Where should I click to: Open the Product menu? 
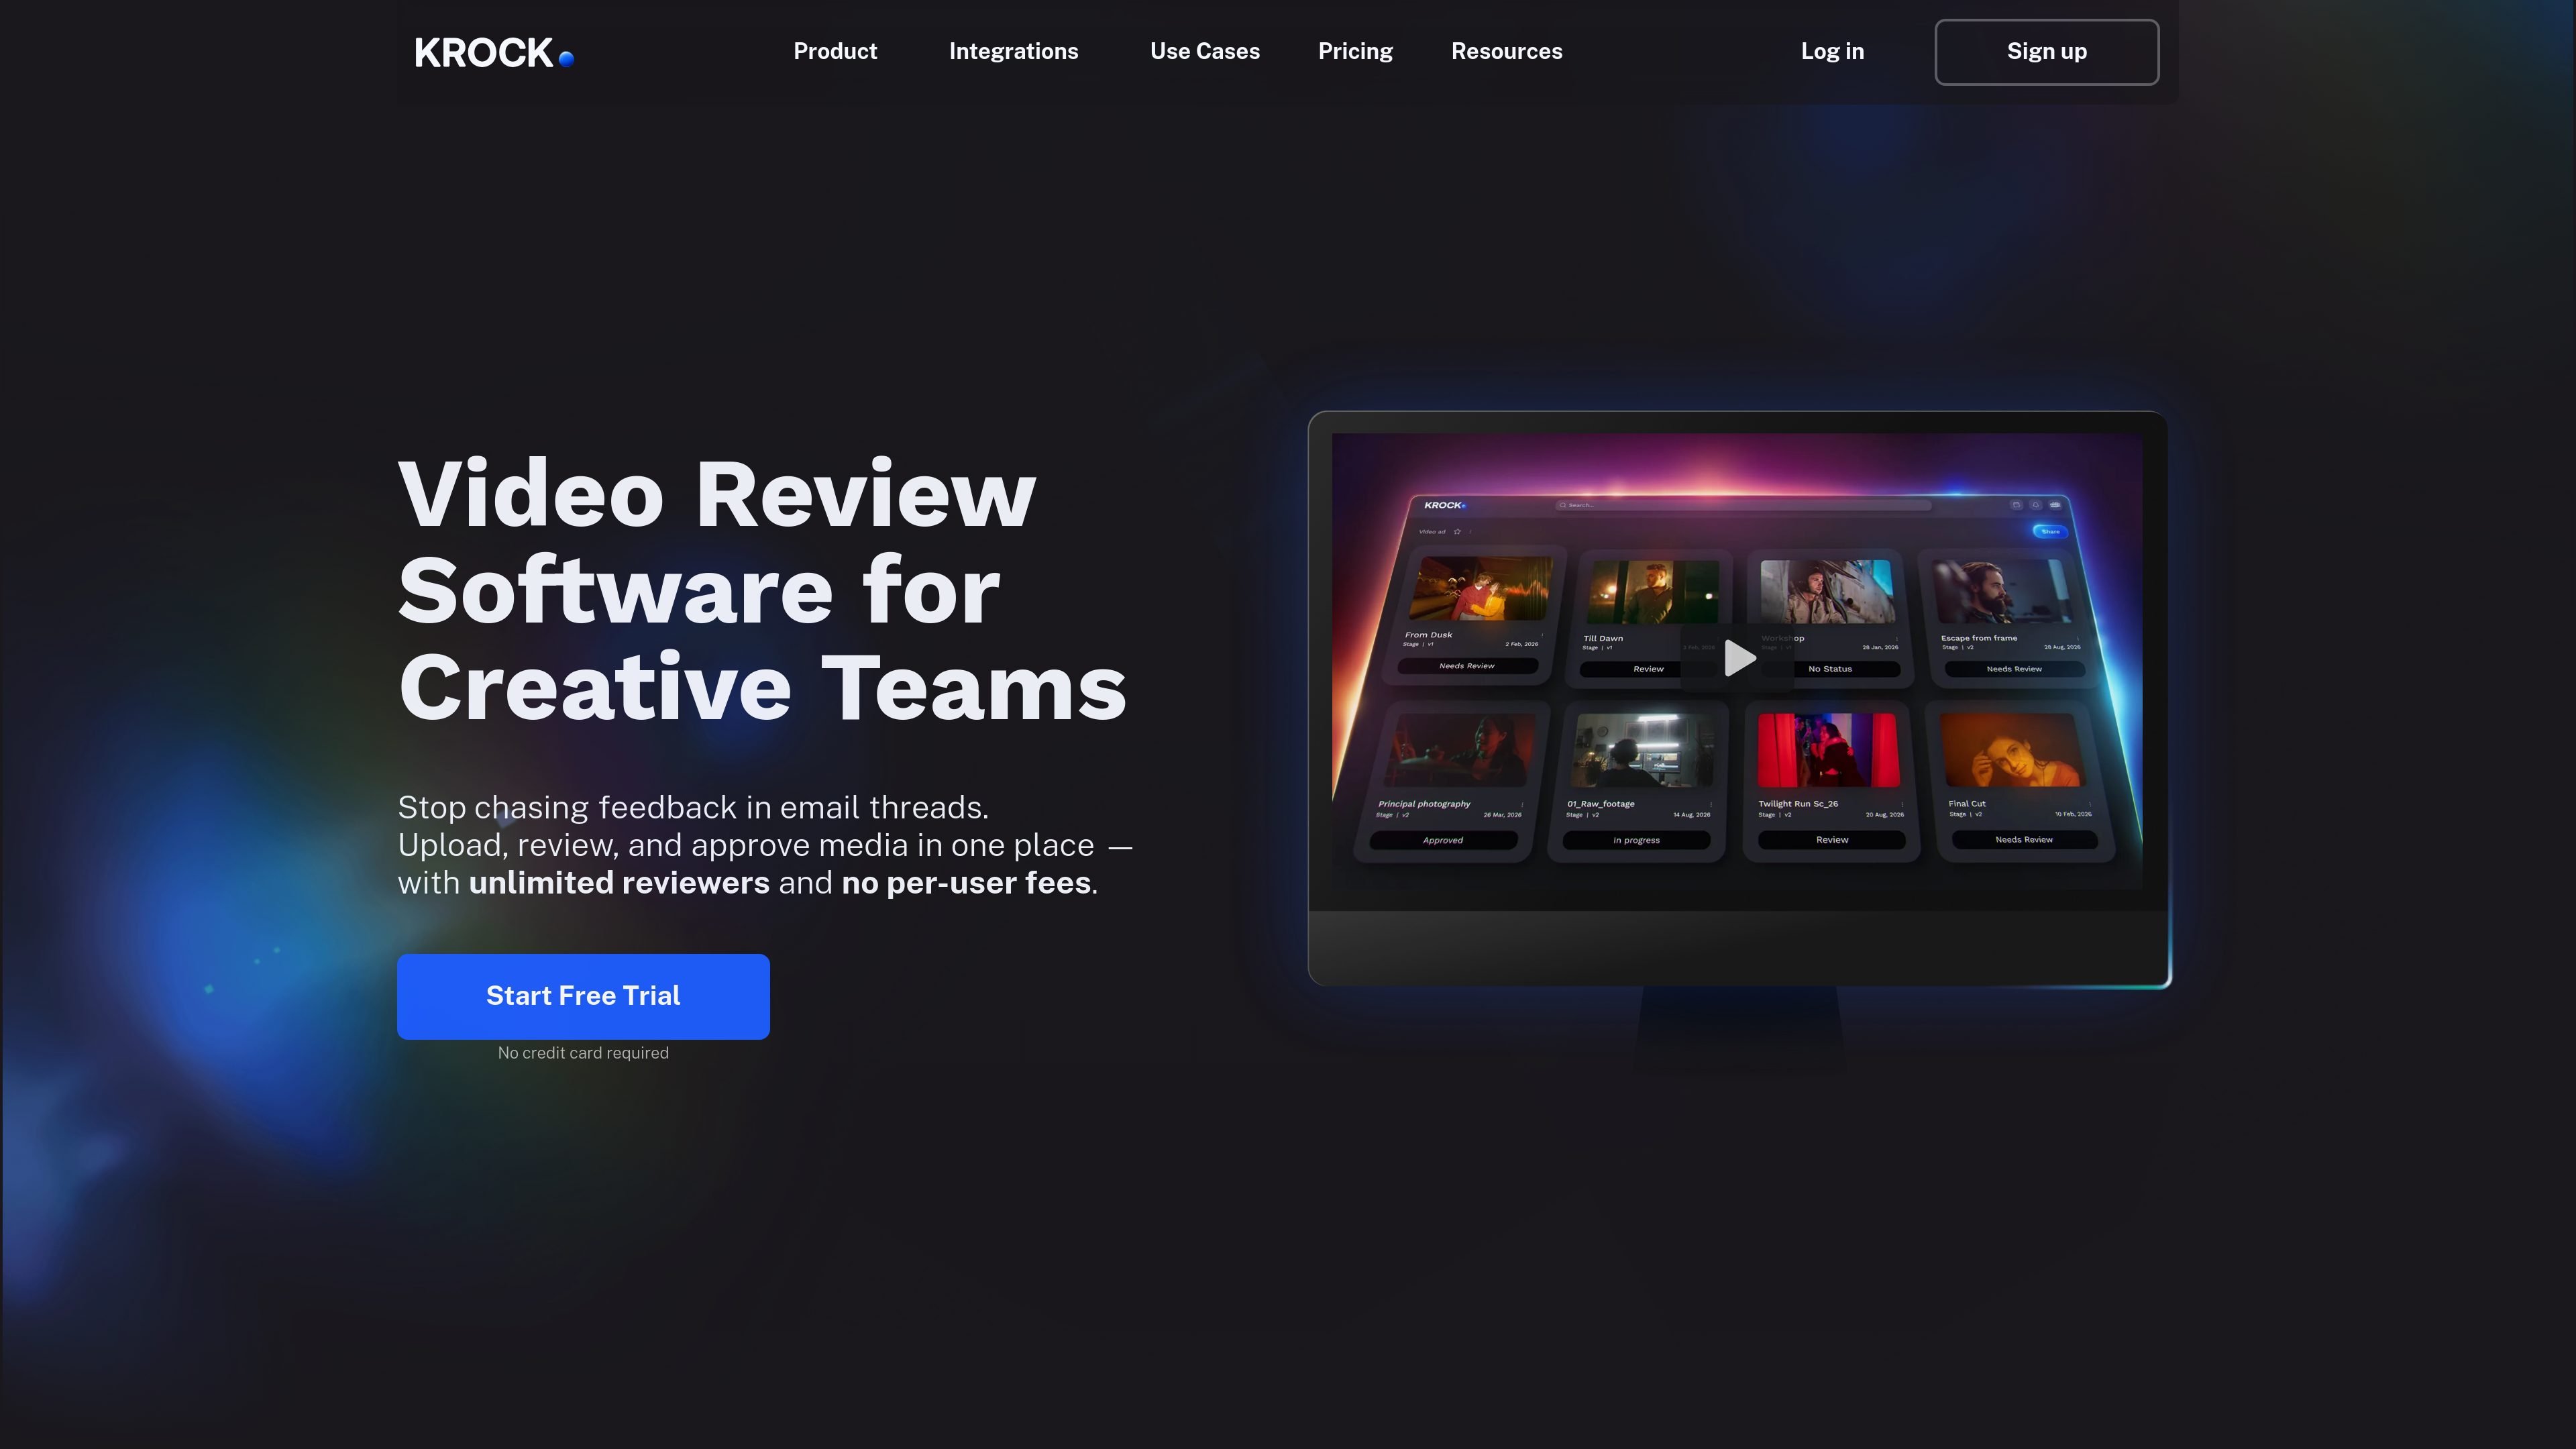[x=835, y=51]
